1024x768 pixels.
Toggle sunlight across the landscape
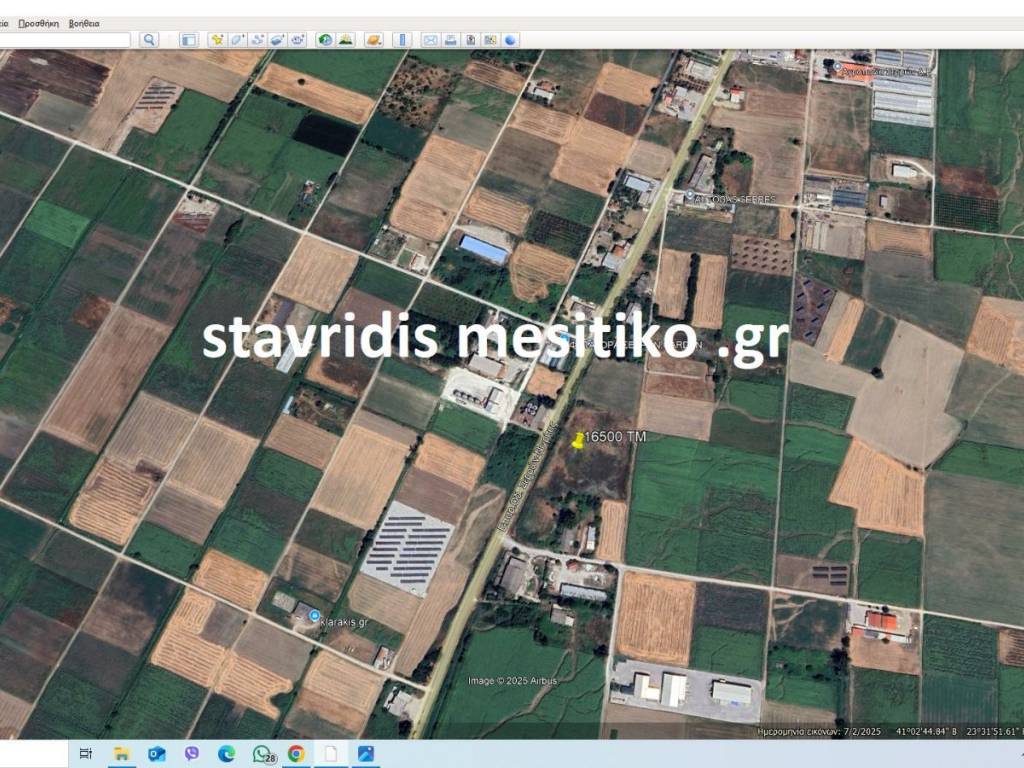tap(345, 40)
